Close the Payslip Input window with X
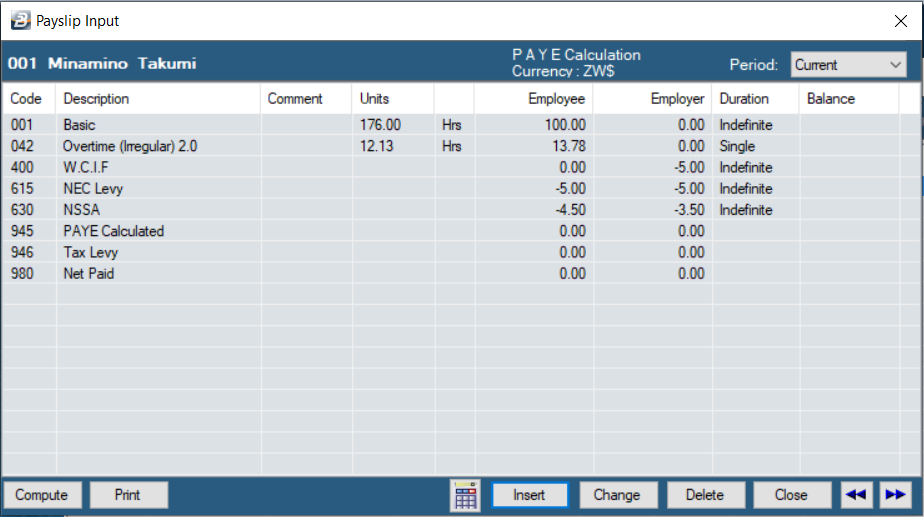Screen dimensions: 924x517 pos(900,21)
